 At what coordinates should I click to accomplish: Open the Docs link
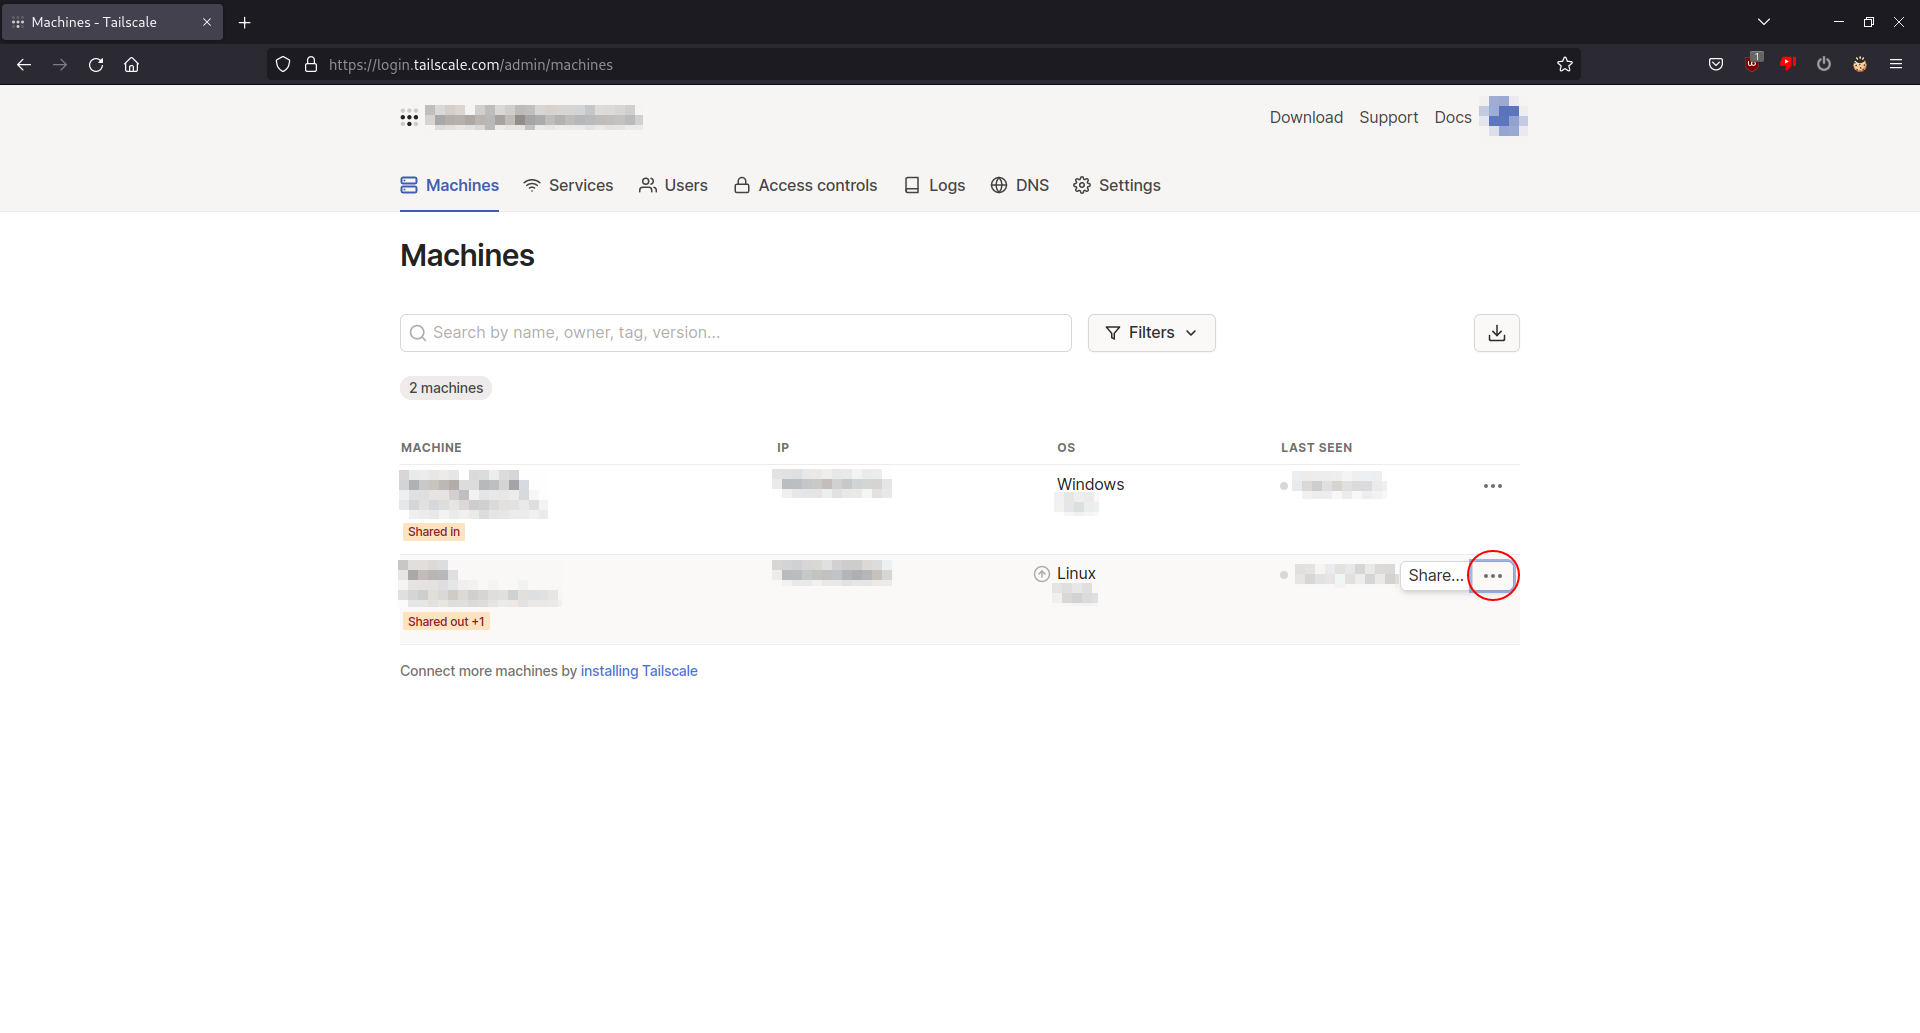[x=1452, y=118]
